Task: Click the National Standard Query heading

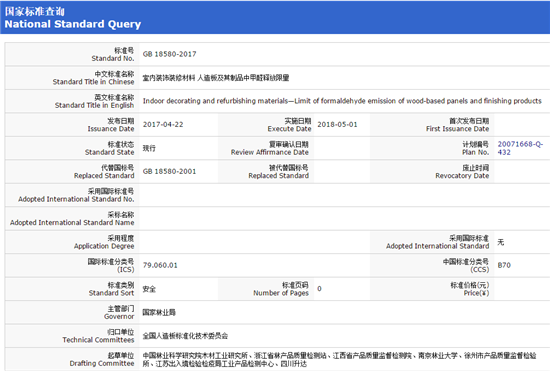Action: 73,24
